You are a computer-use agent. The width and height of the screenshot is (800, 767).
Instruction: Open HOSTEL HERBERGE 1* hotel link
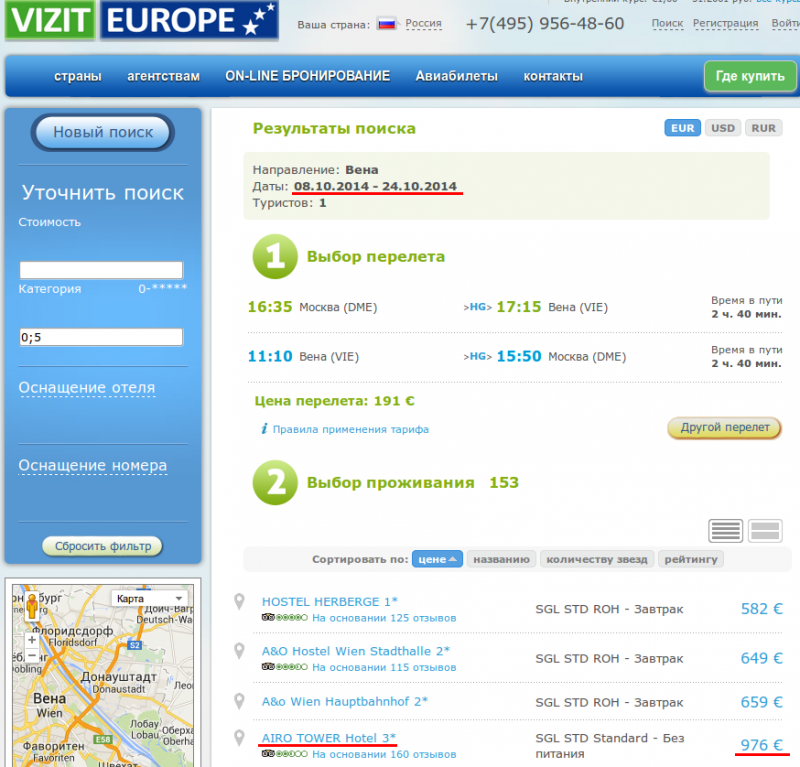point(330,602)
